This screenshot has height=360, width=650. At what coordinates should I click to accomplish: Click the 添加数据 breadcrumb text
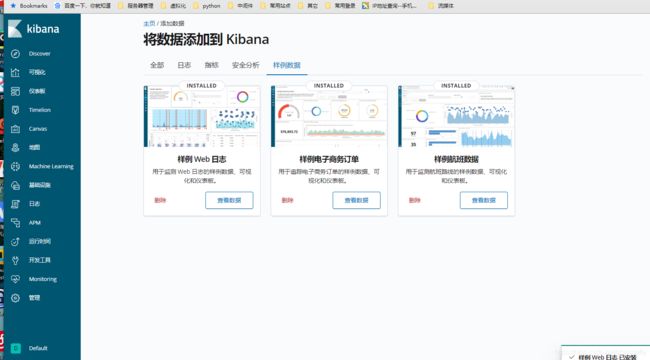pos(172,24)
